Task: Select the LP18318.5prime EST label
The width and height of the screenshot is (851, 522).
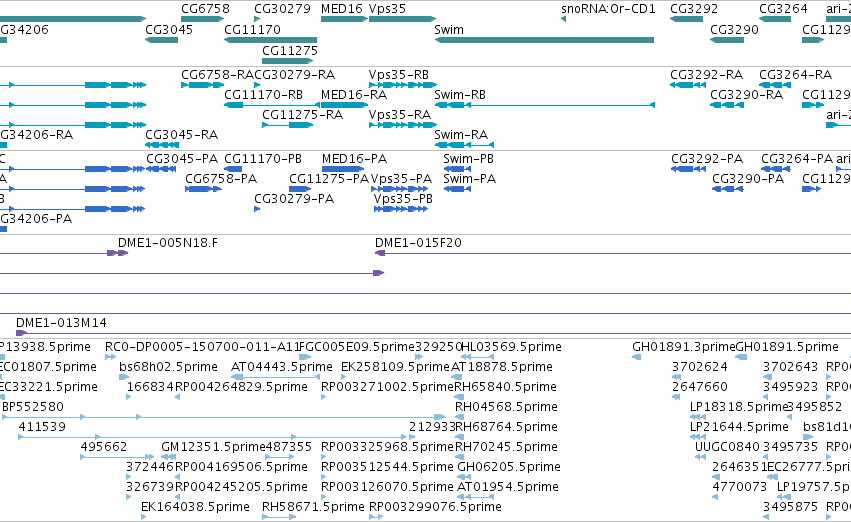Action: [738, 406]
